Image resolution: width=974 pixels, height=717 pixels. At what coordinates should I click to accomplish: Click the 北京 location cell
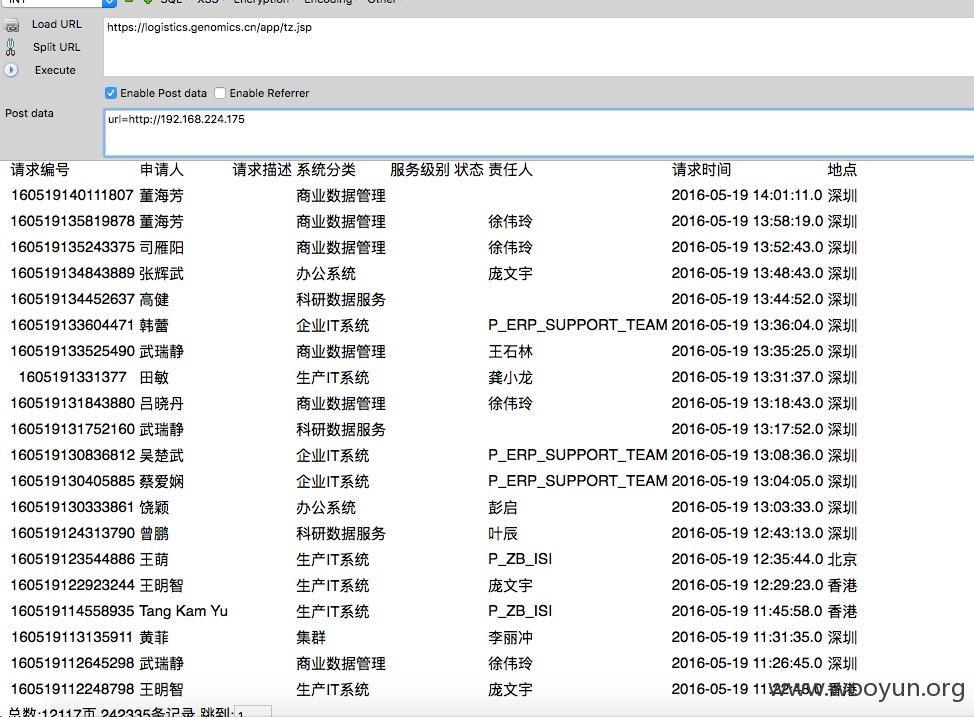pyautogui.click(x=842, y=559)
